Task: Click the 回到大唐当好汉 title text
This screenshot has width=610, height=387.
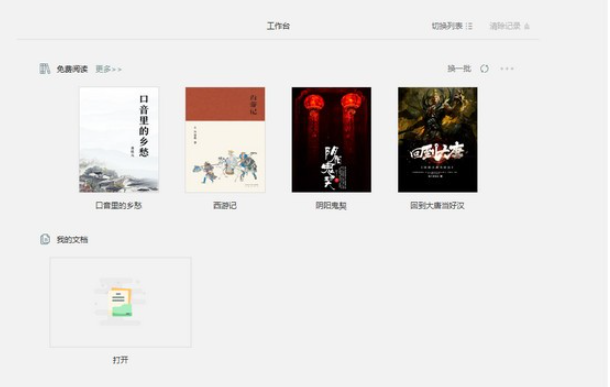Action: 437,205
